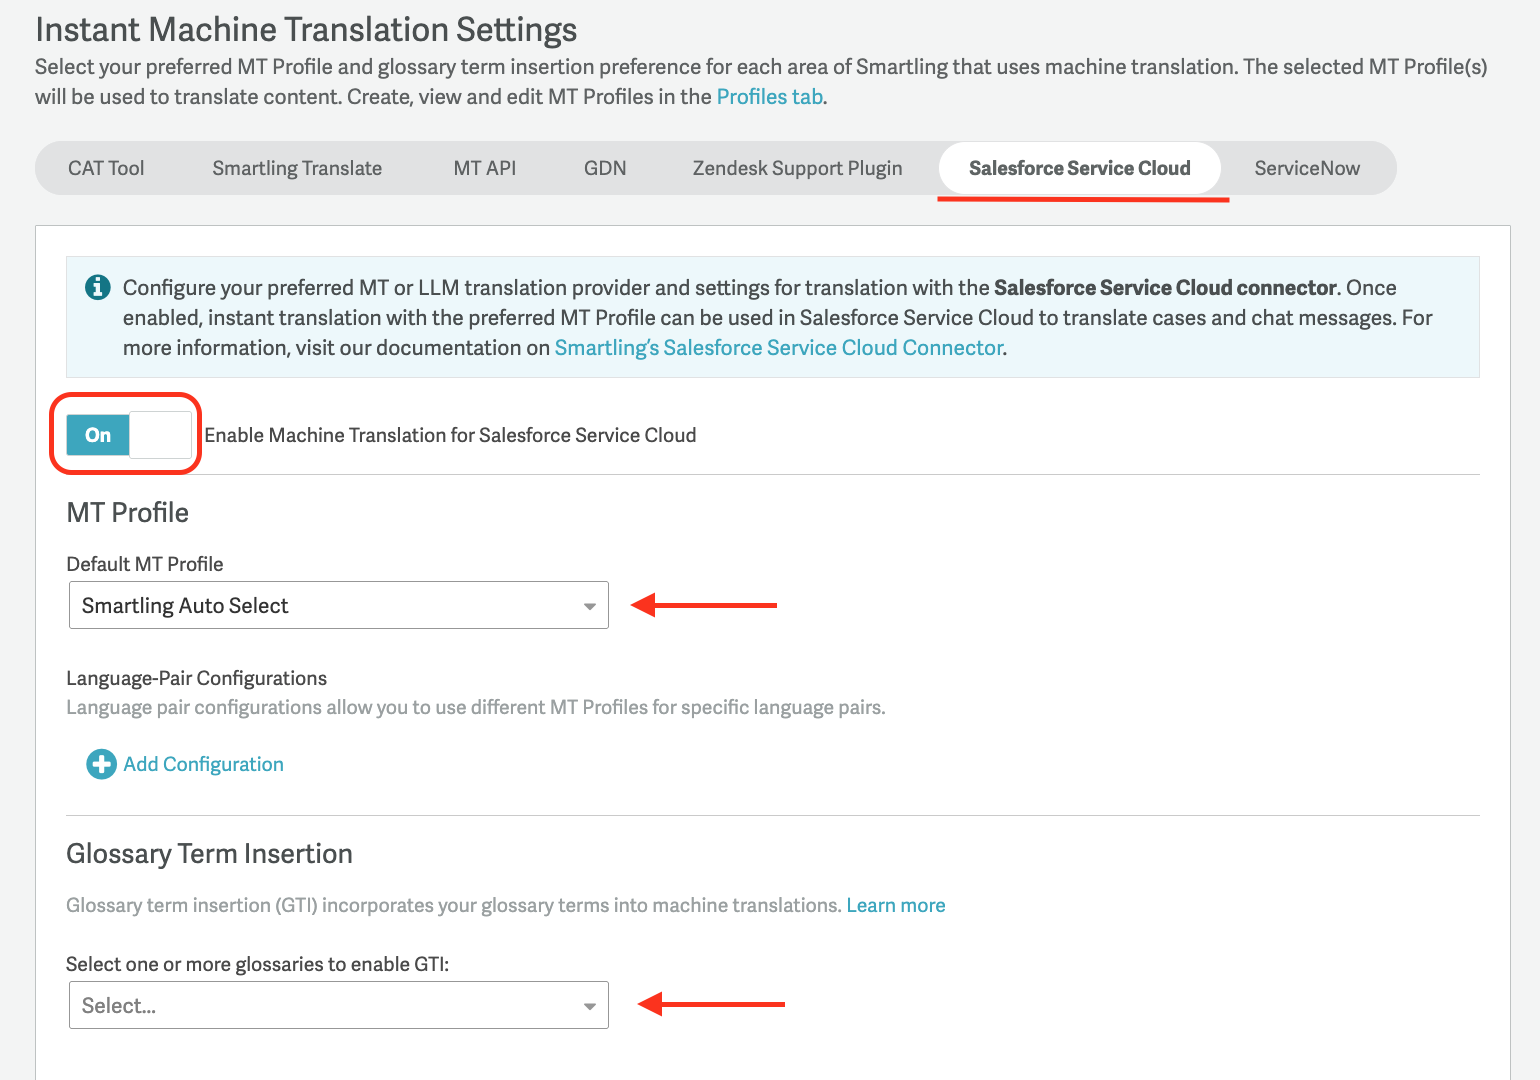Click the Select... glossary placeholder text
The image size is (1540, 1080).
[x=119, y=1006]
